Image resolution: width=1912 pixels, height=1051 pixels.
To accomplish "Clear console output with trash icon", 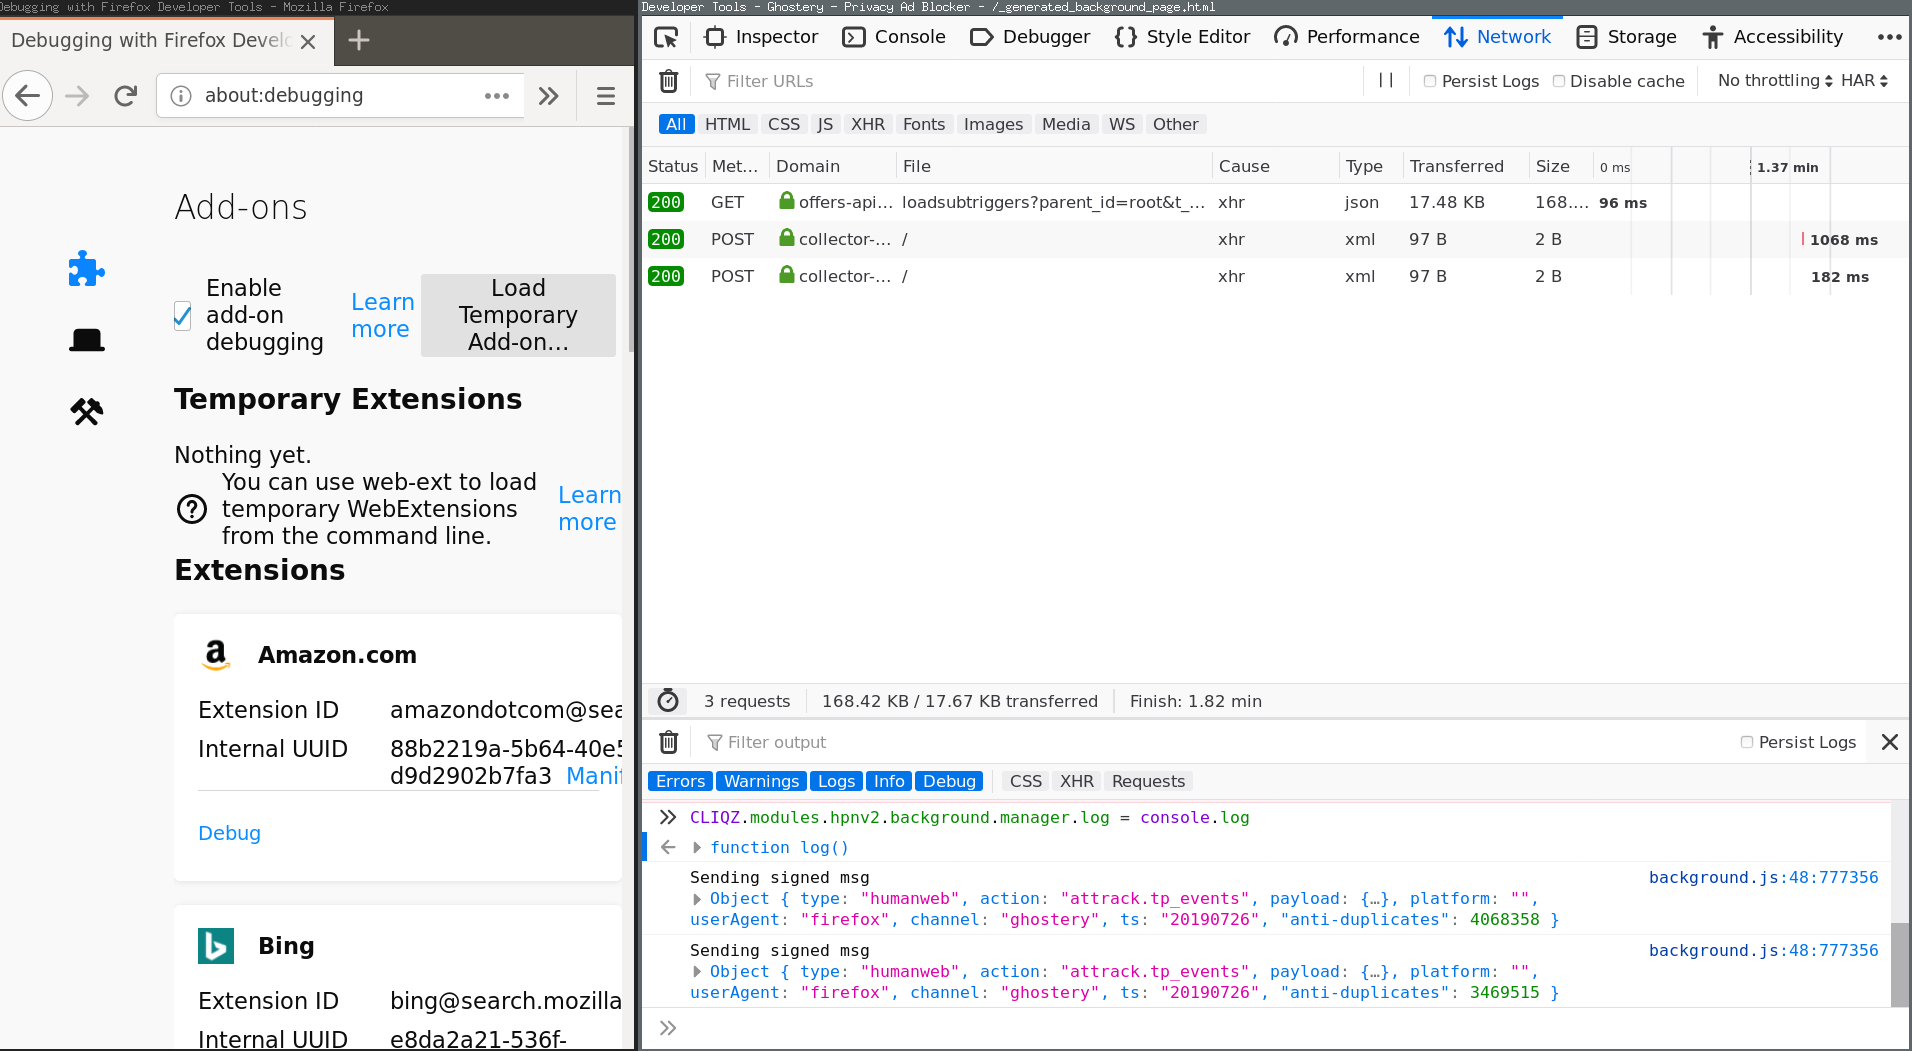I will pos(669,742).
